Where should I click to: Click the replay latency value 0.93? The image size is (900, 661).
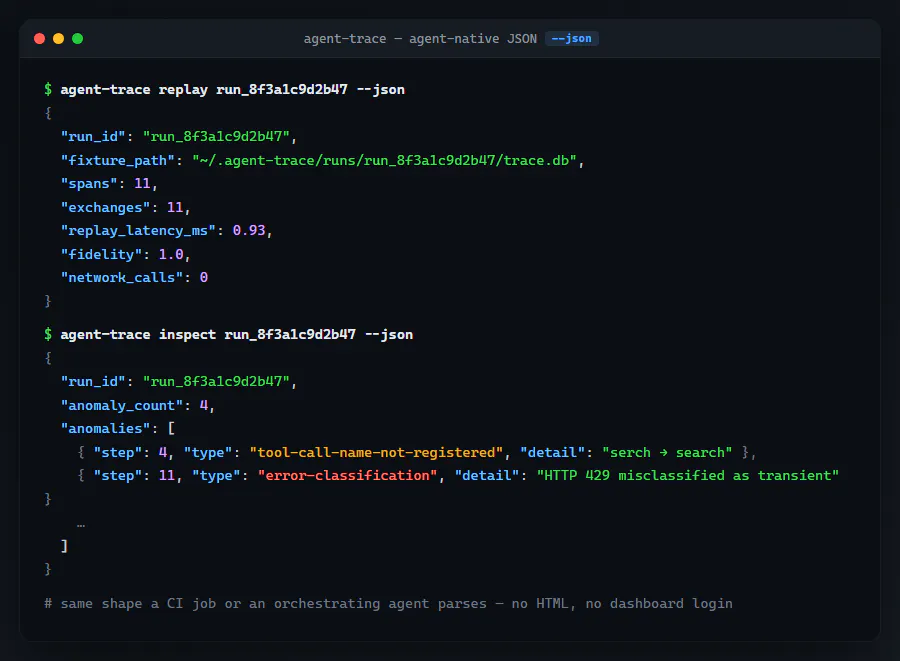(249, 231)
